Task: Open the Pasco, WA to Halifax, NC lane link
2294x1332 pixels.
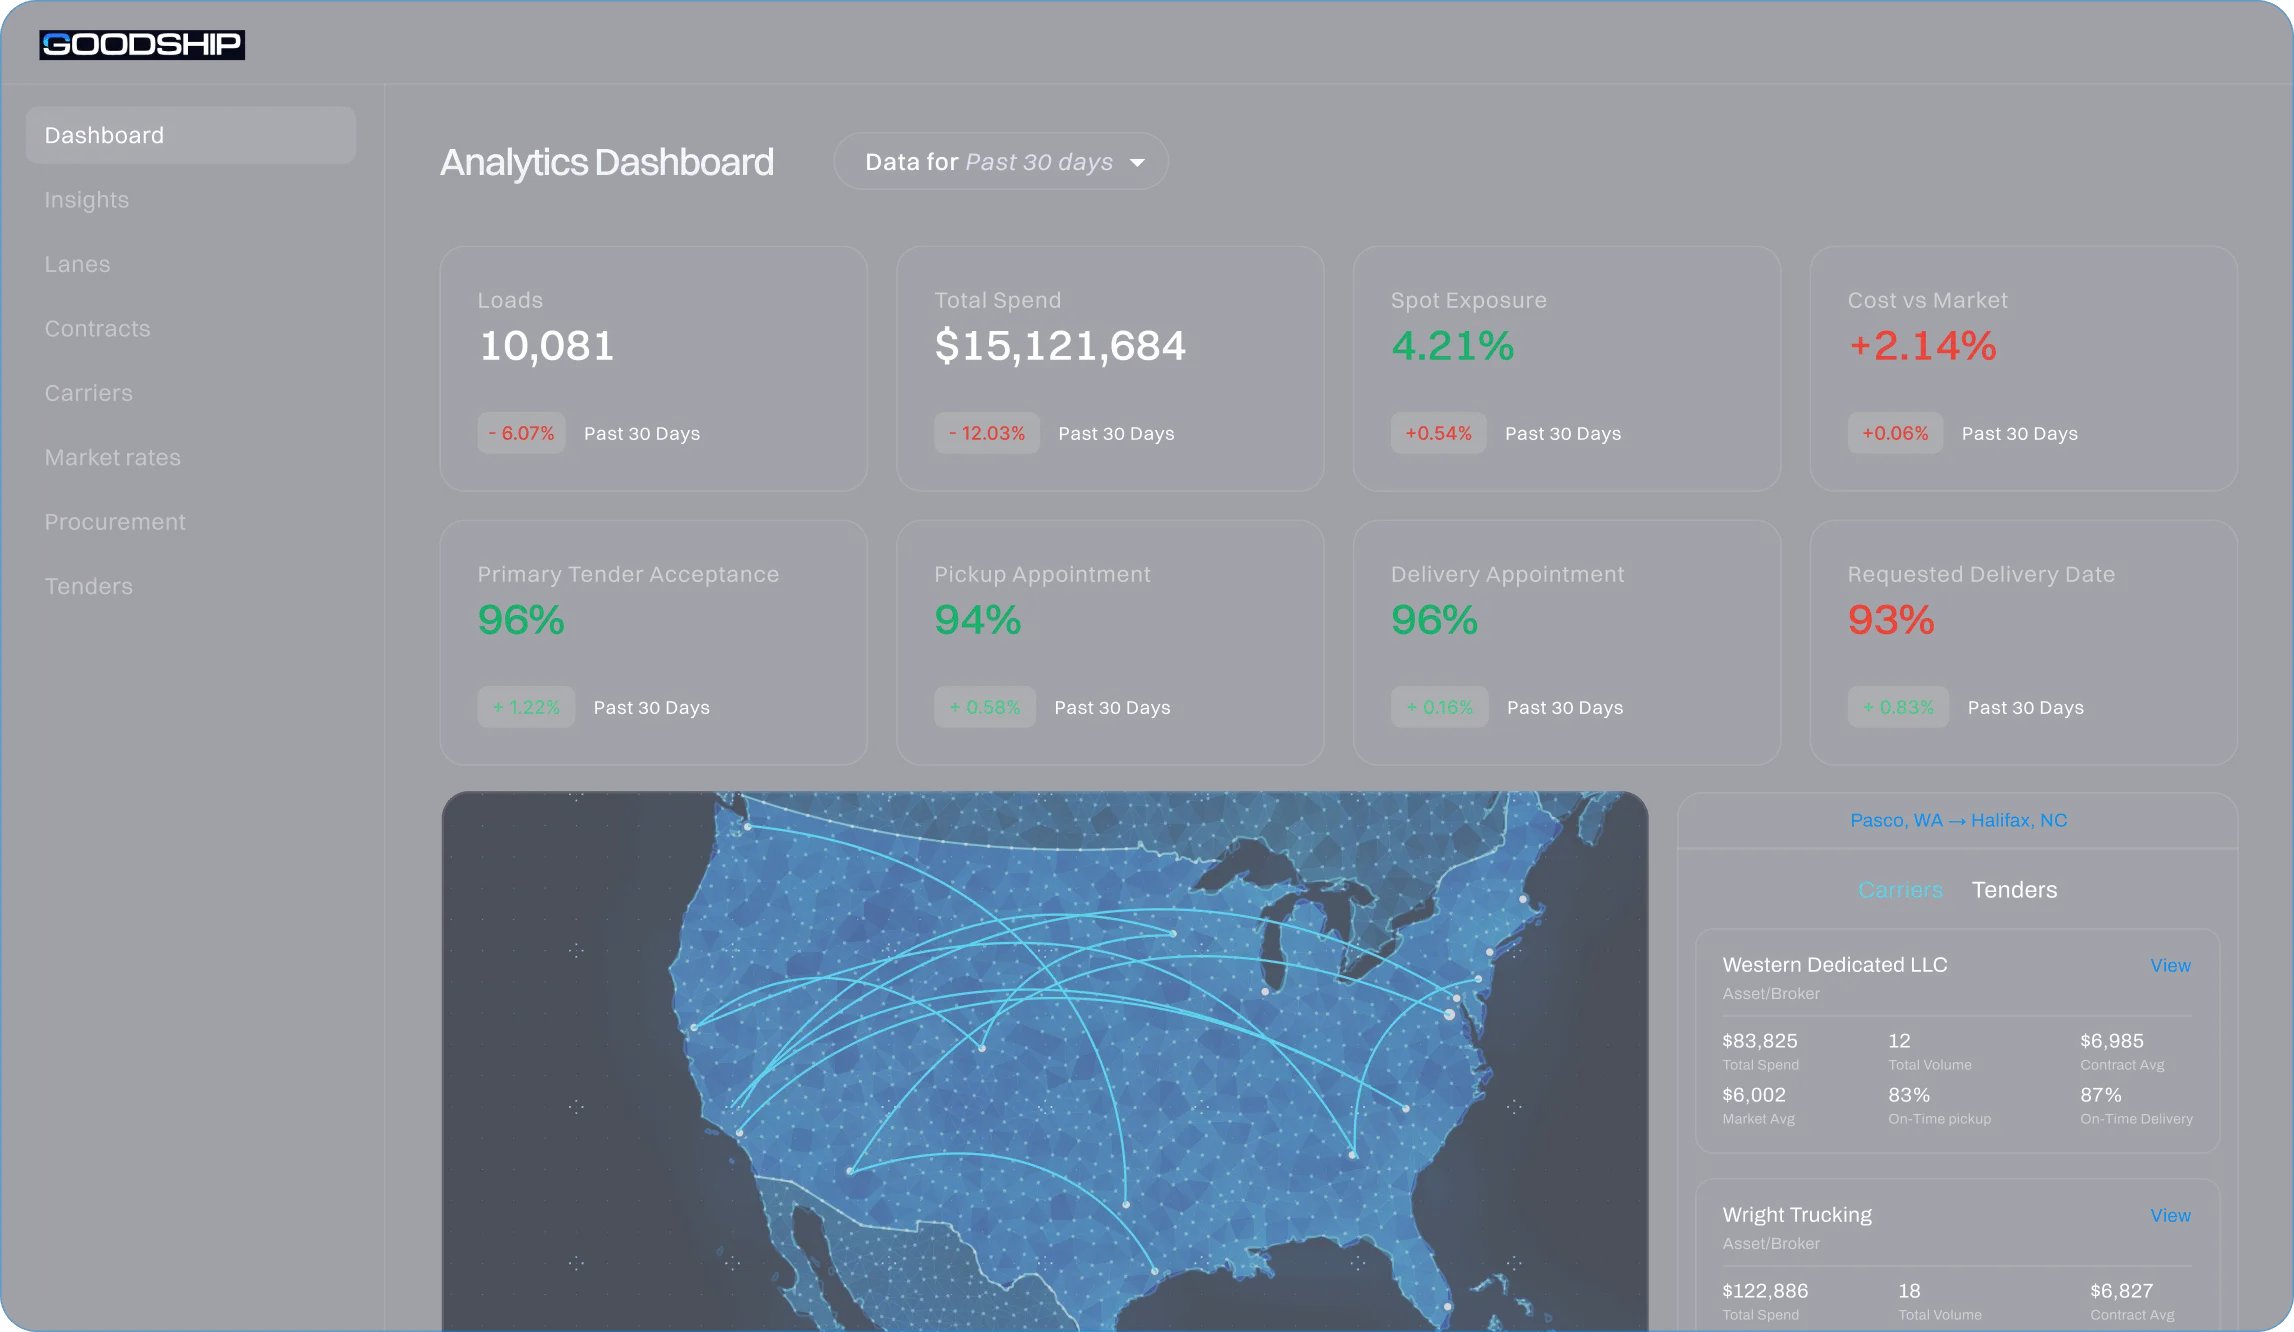Action: 1958,821
